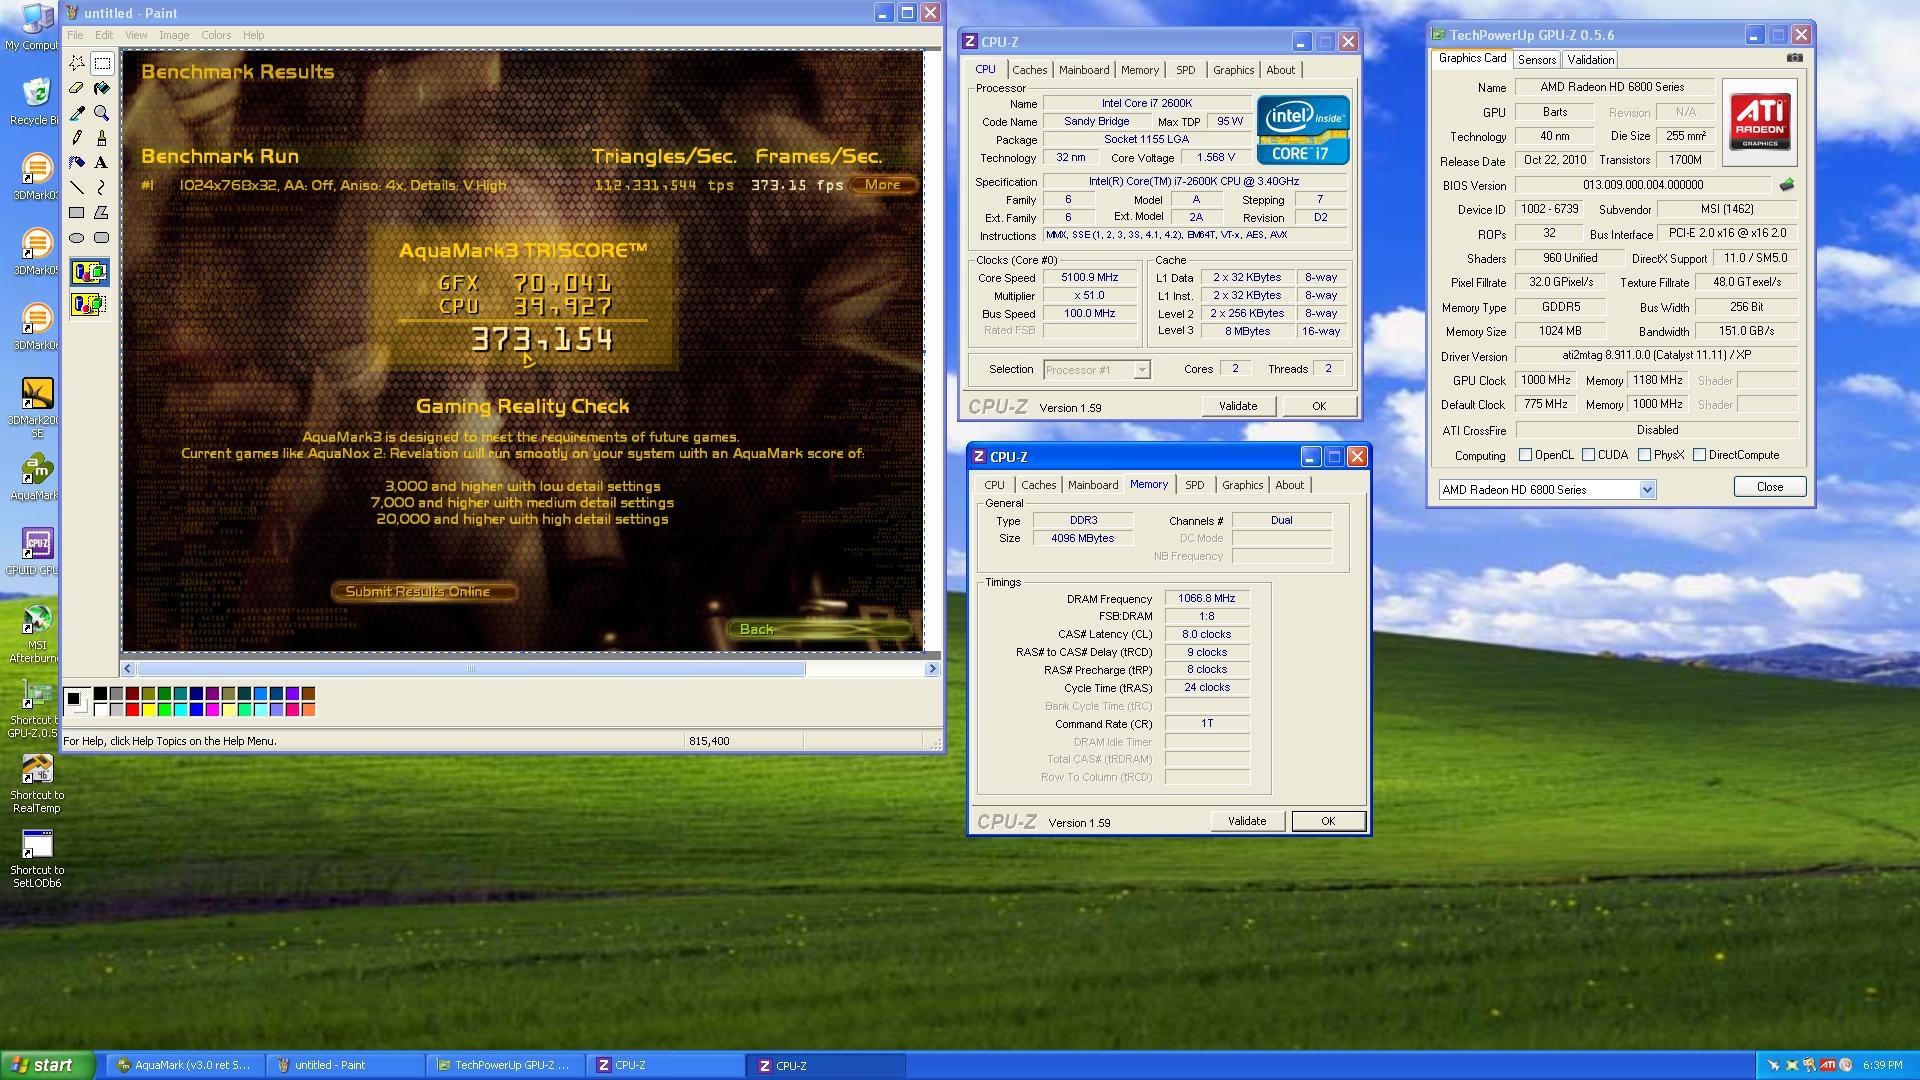Open the File menu in Paint

tap(75, 35)
